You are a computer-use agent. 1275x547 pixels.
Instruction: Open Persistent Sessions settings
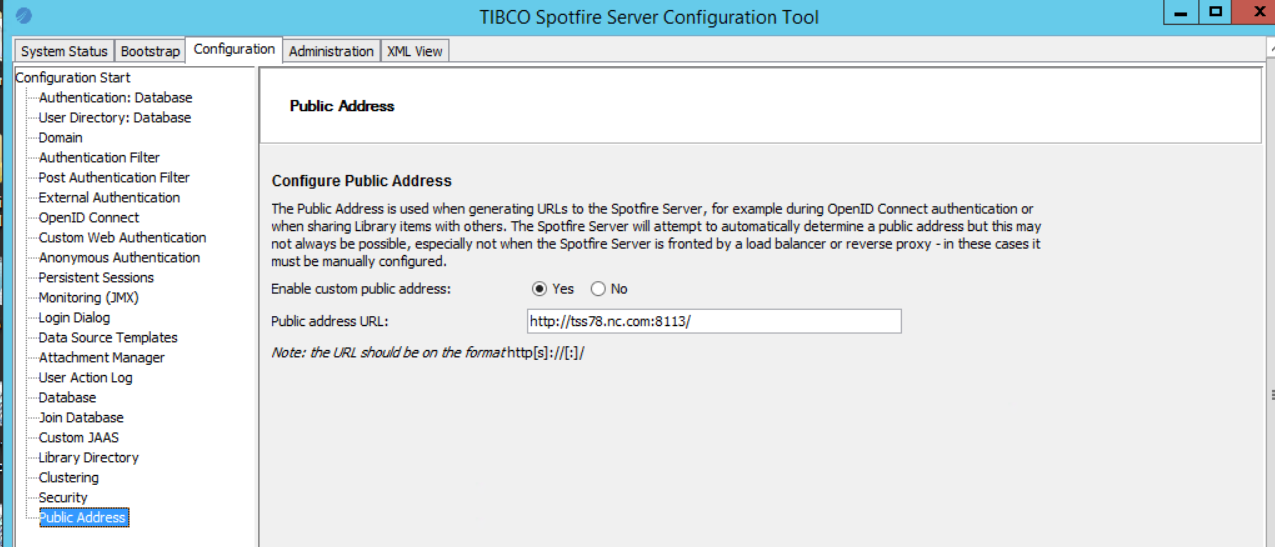tap(96, 278)
